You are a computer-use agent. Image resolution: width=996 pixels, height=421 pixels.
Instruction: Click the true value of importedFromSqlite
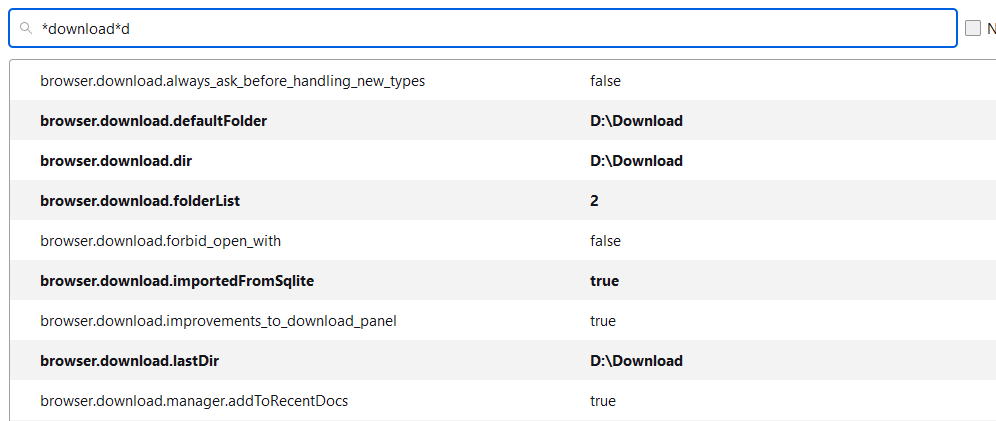604,281
